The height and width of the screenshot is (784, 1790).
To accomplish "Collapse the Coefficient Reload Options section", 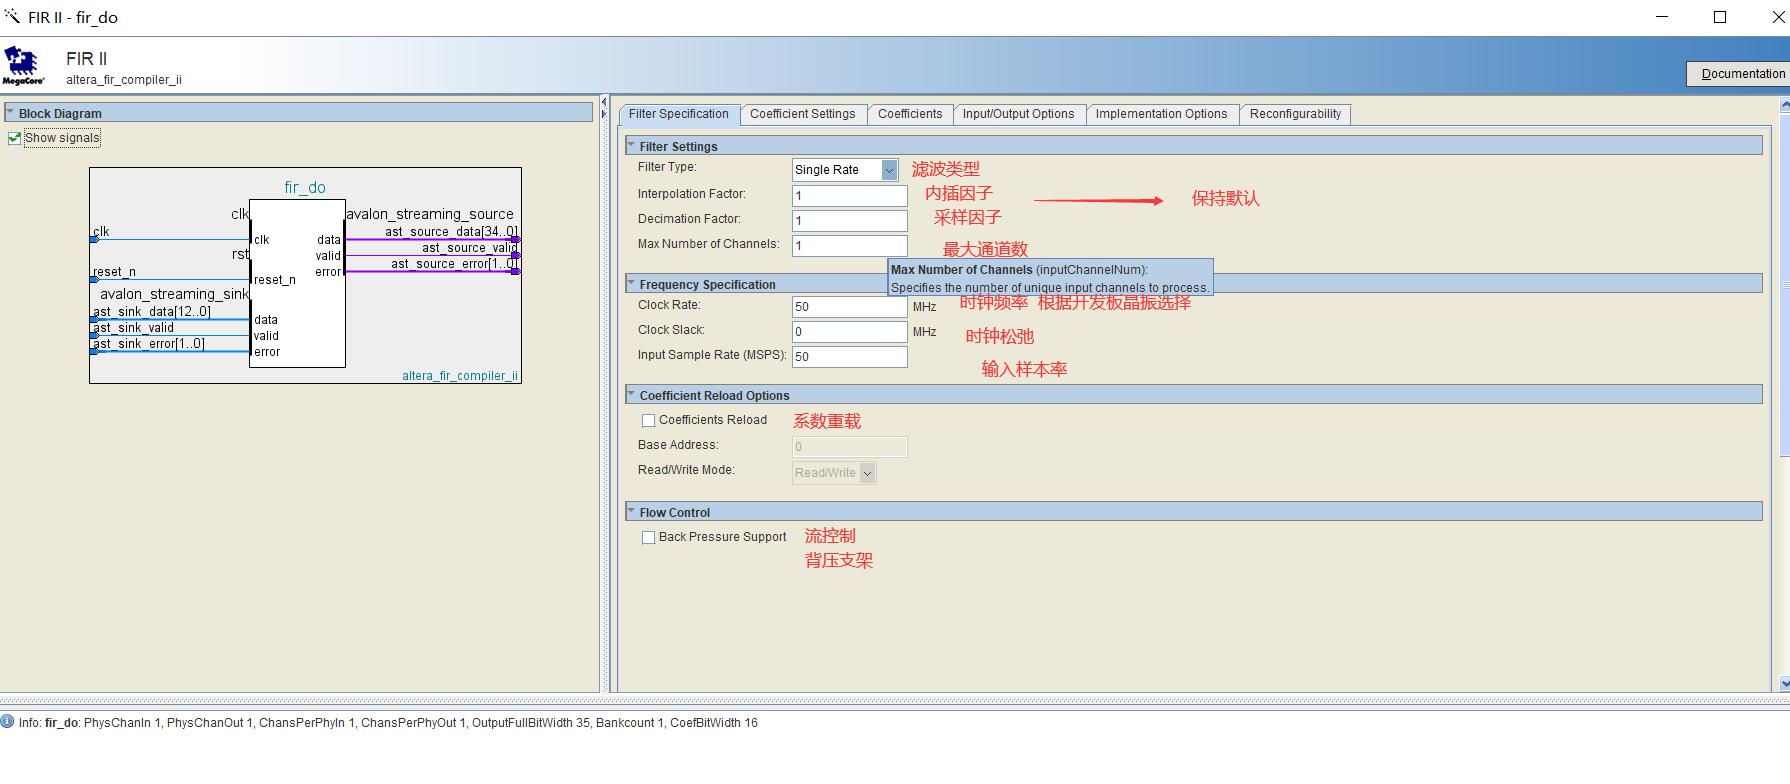I will [631, 395].
